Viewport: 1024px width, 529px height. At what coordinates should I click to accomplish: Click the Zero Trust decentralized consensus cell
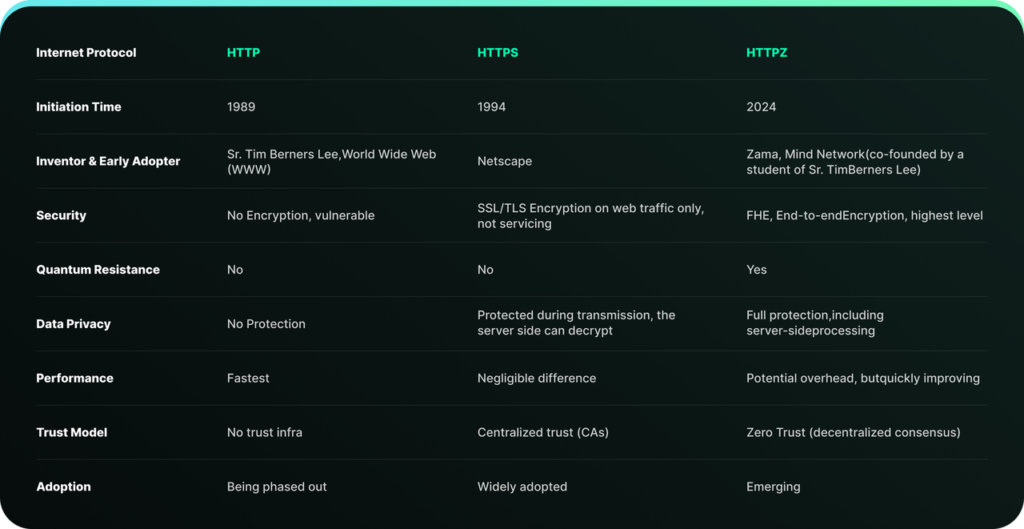tap(853, 432)
